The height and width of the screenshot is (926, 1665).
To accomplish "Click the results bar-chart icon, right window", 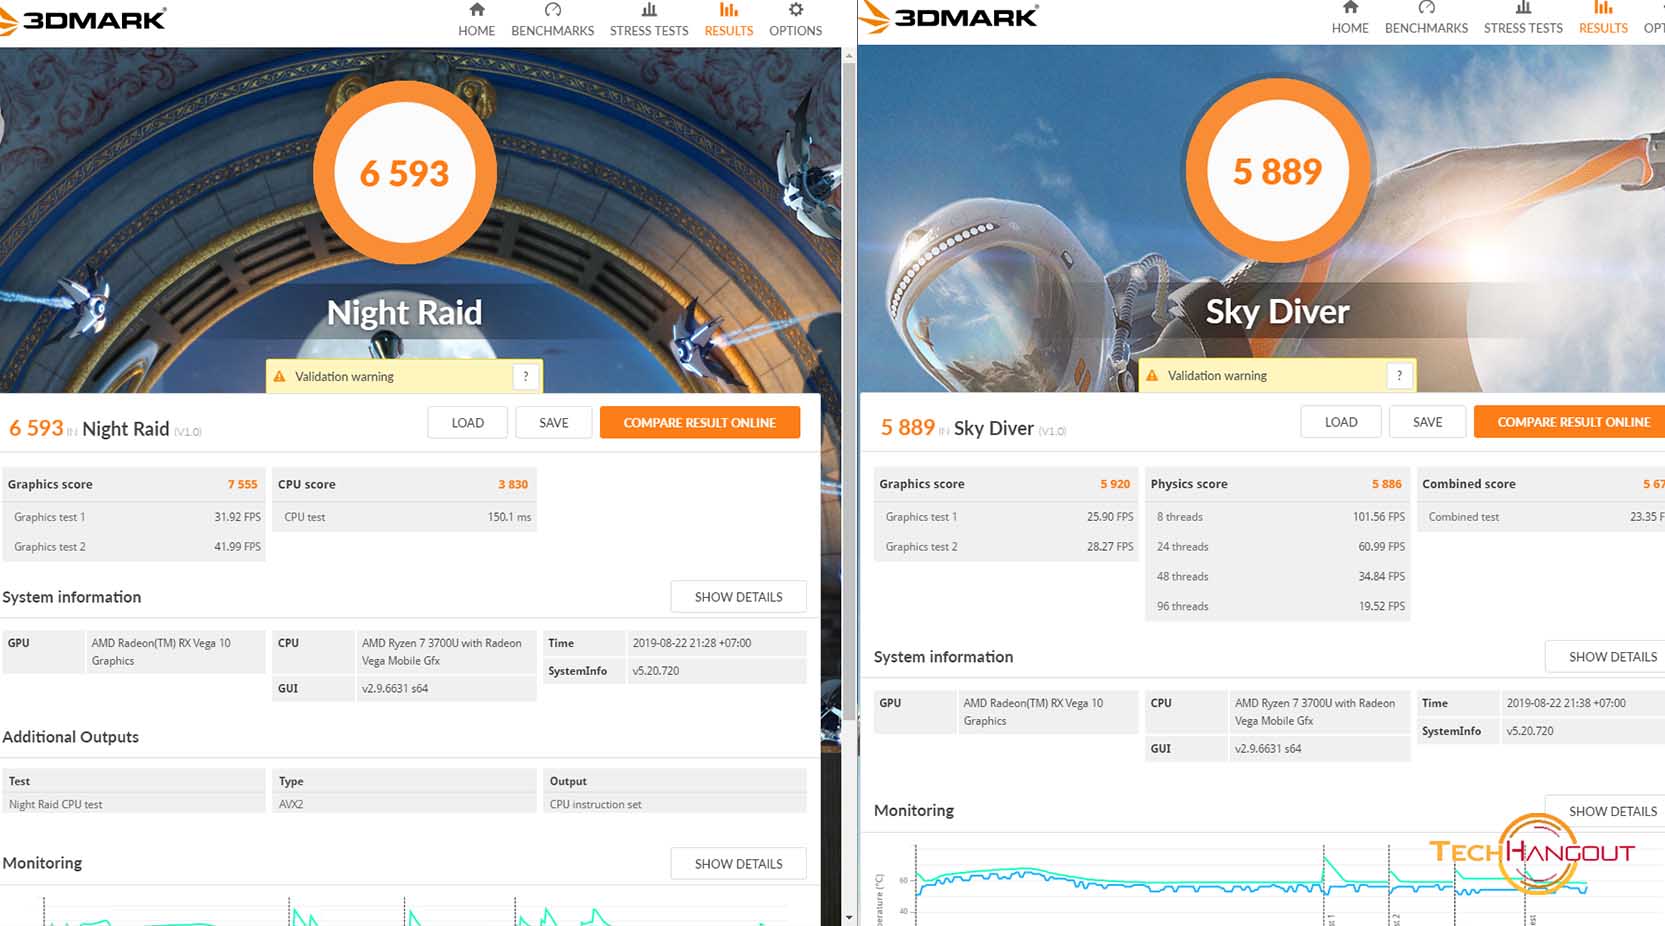I will point(1603,7).
